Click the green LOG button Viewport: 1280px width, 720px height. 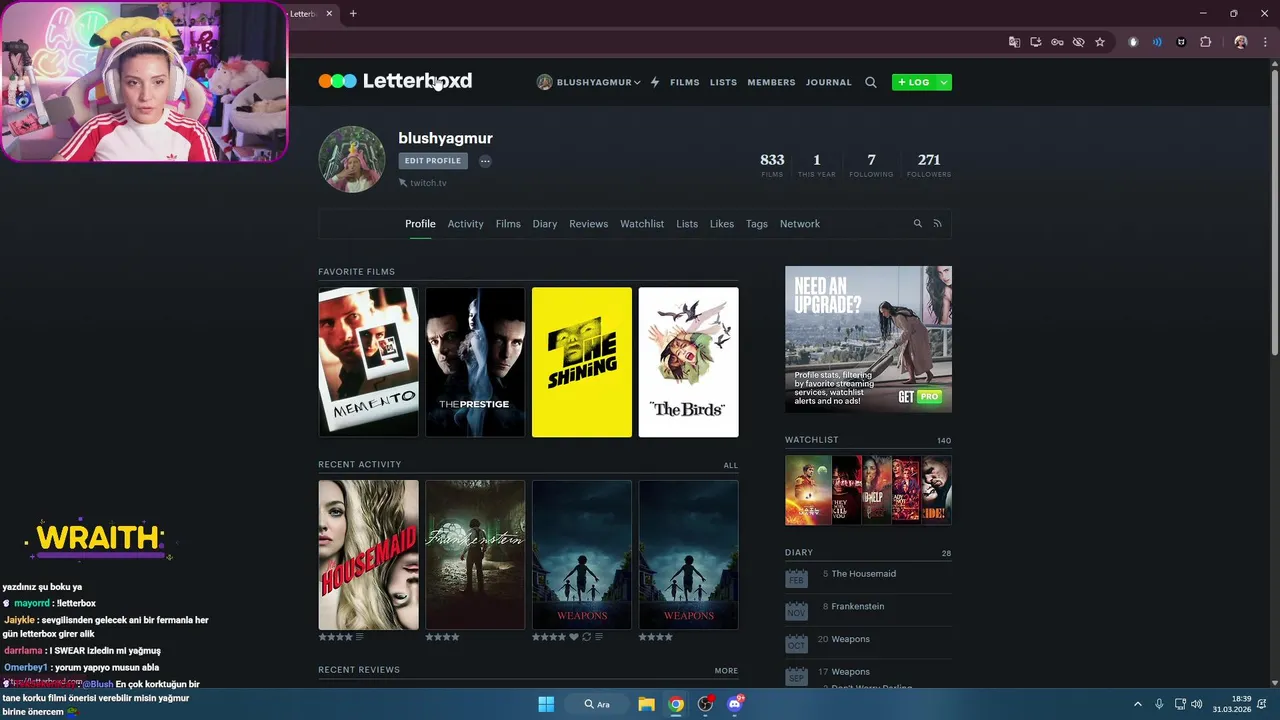914,82
